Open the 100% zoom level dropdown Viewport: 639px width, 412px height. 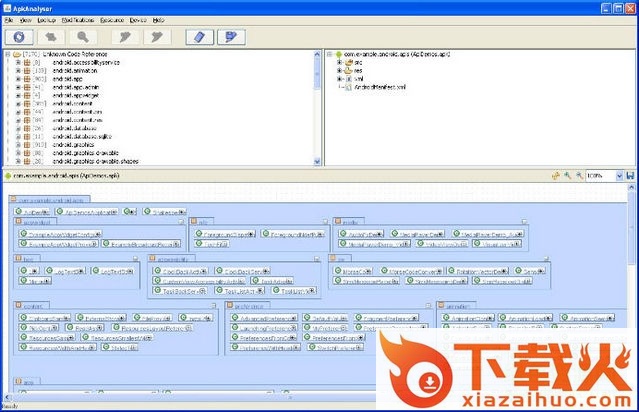[x=619, y=176]
